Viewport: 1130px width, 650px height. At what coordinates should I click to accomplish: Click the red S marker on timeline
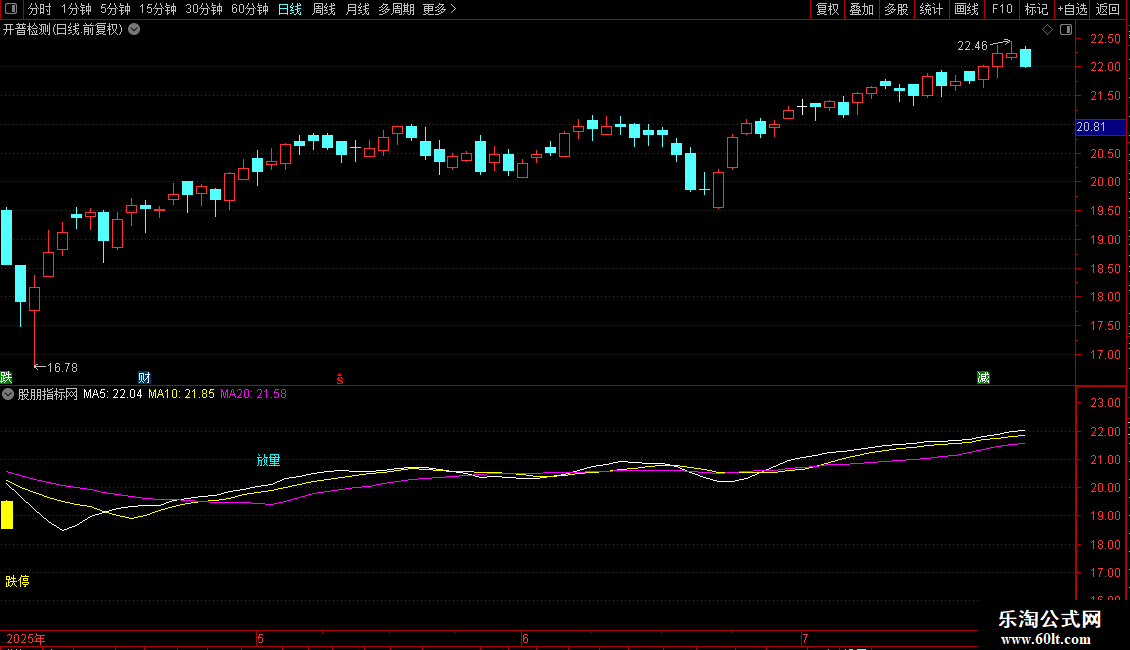tap(339, 379)
